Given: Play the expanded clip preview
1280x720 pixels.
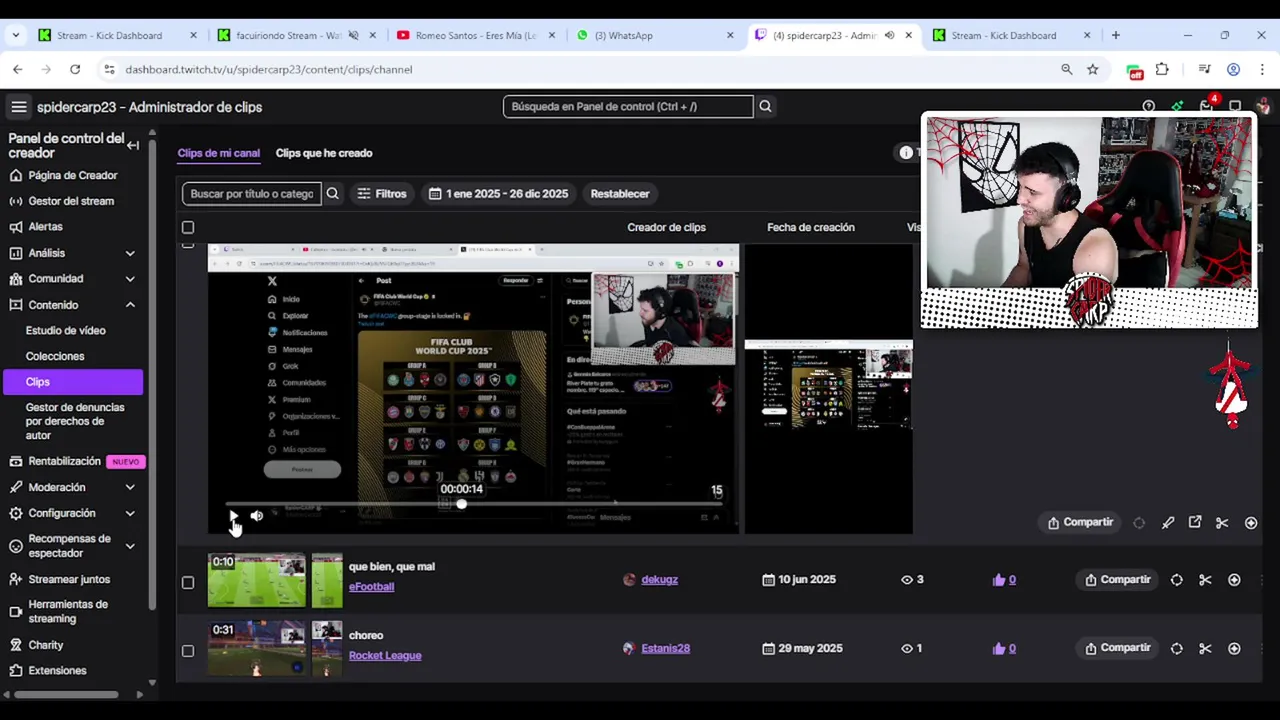Looking at the screenshot, I should [x=233, y=516].
